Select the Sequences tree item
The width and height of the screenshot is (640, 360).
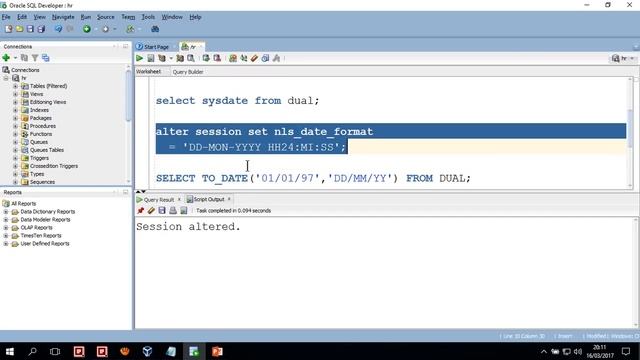click(x=42, y=182)
